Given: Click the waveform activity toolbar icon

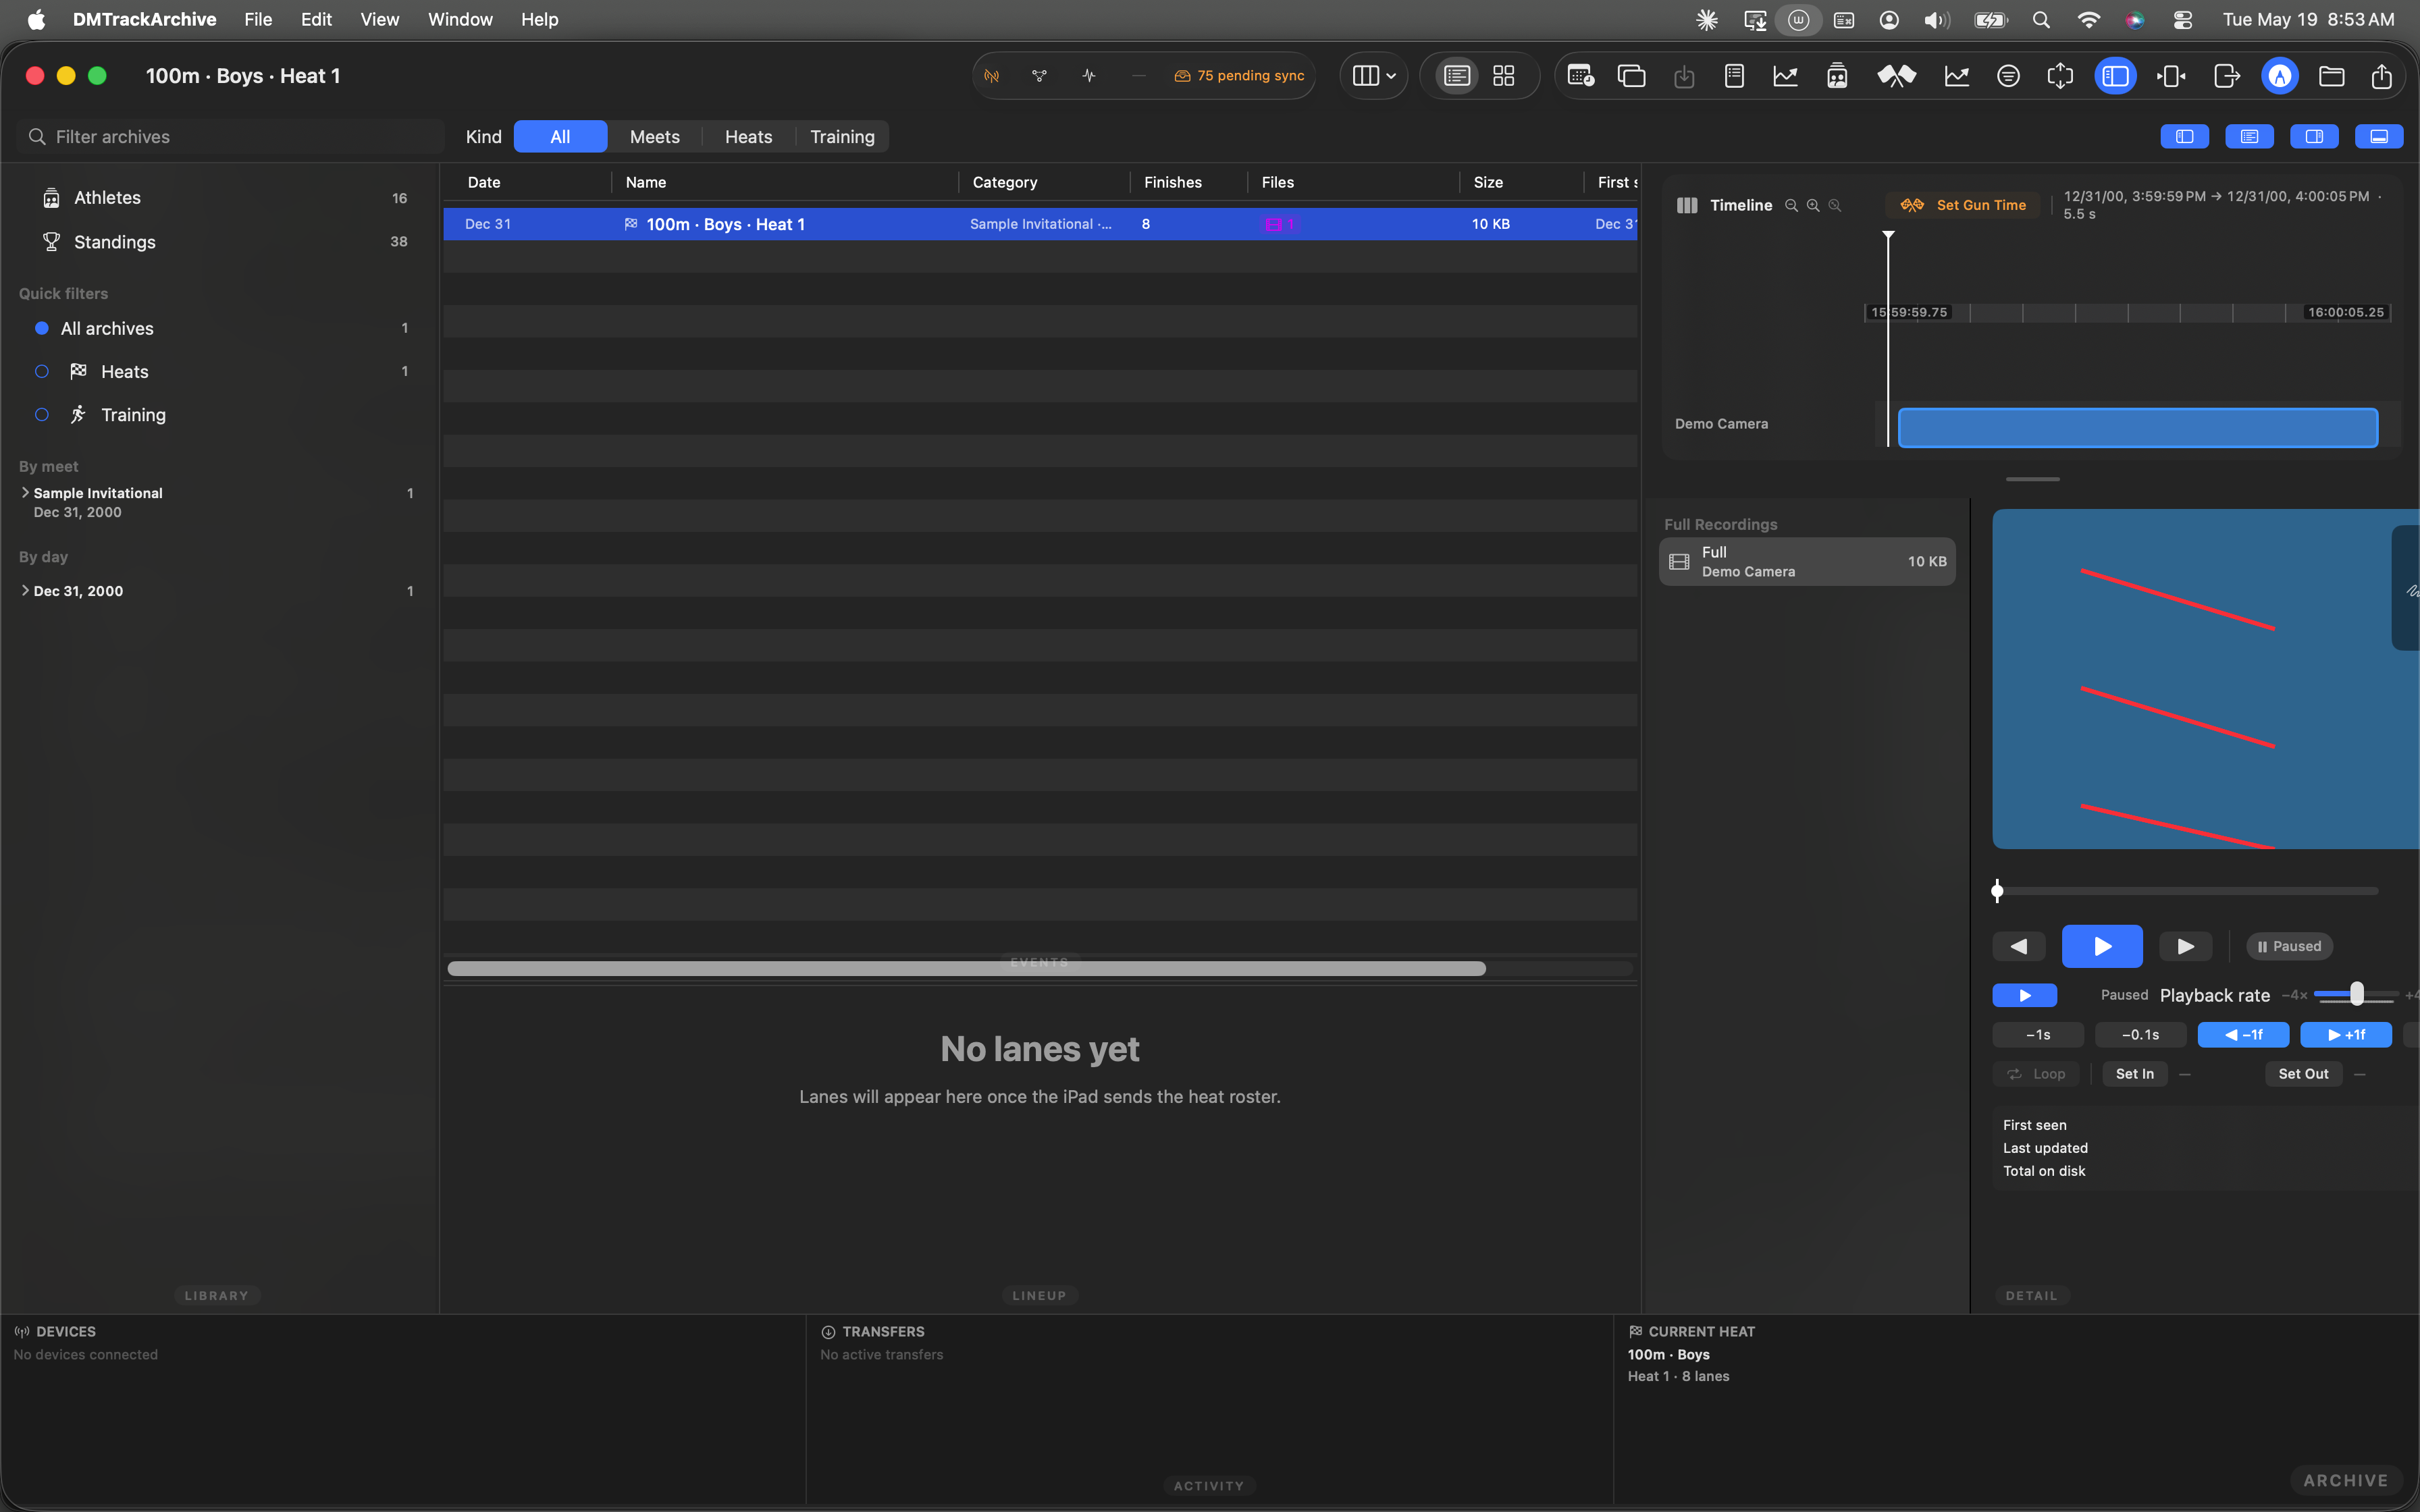Looking at the screenshot, I should (1089, 76).
